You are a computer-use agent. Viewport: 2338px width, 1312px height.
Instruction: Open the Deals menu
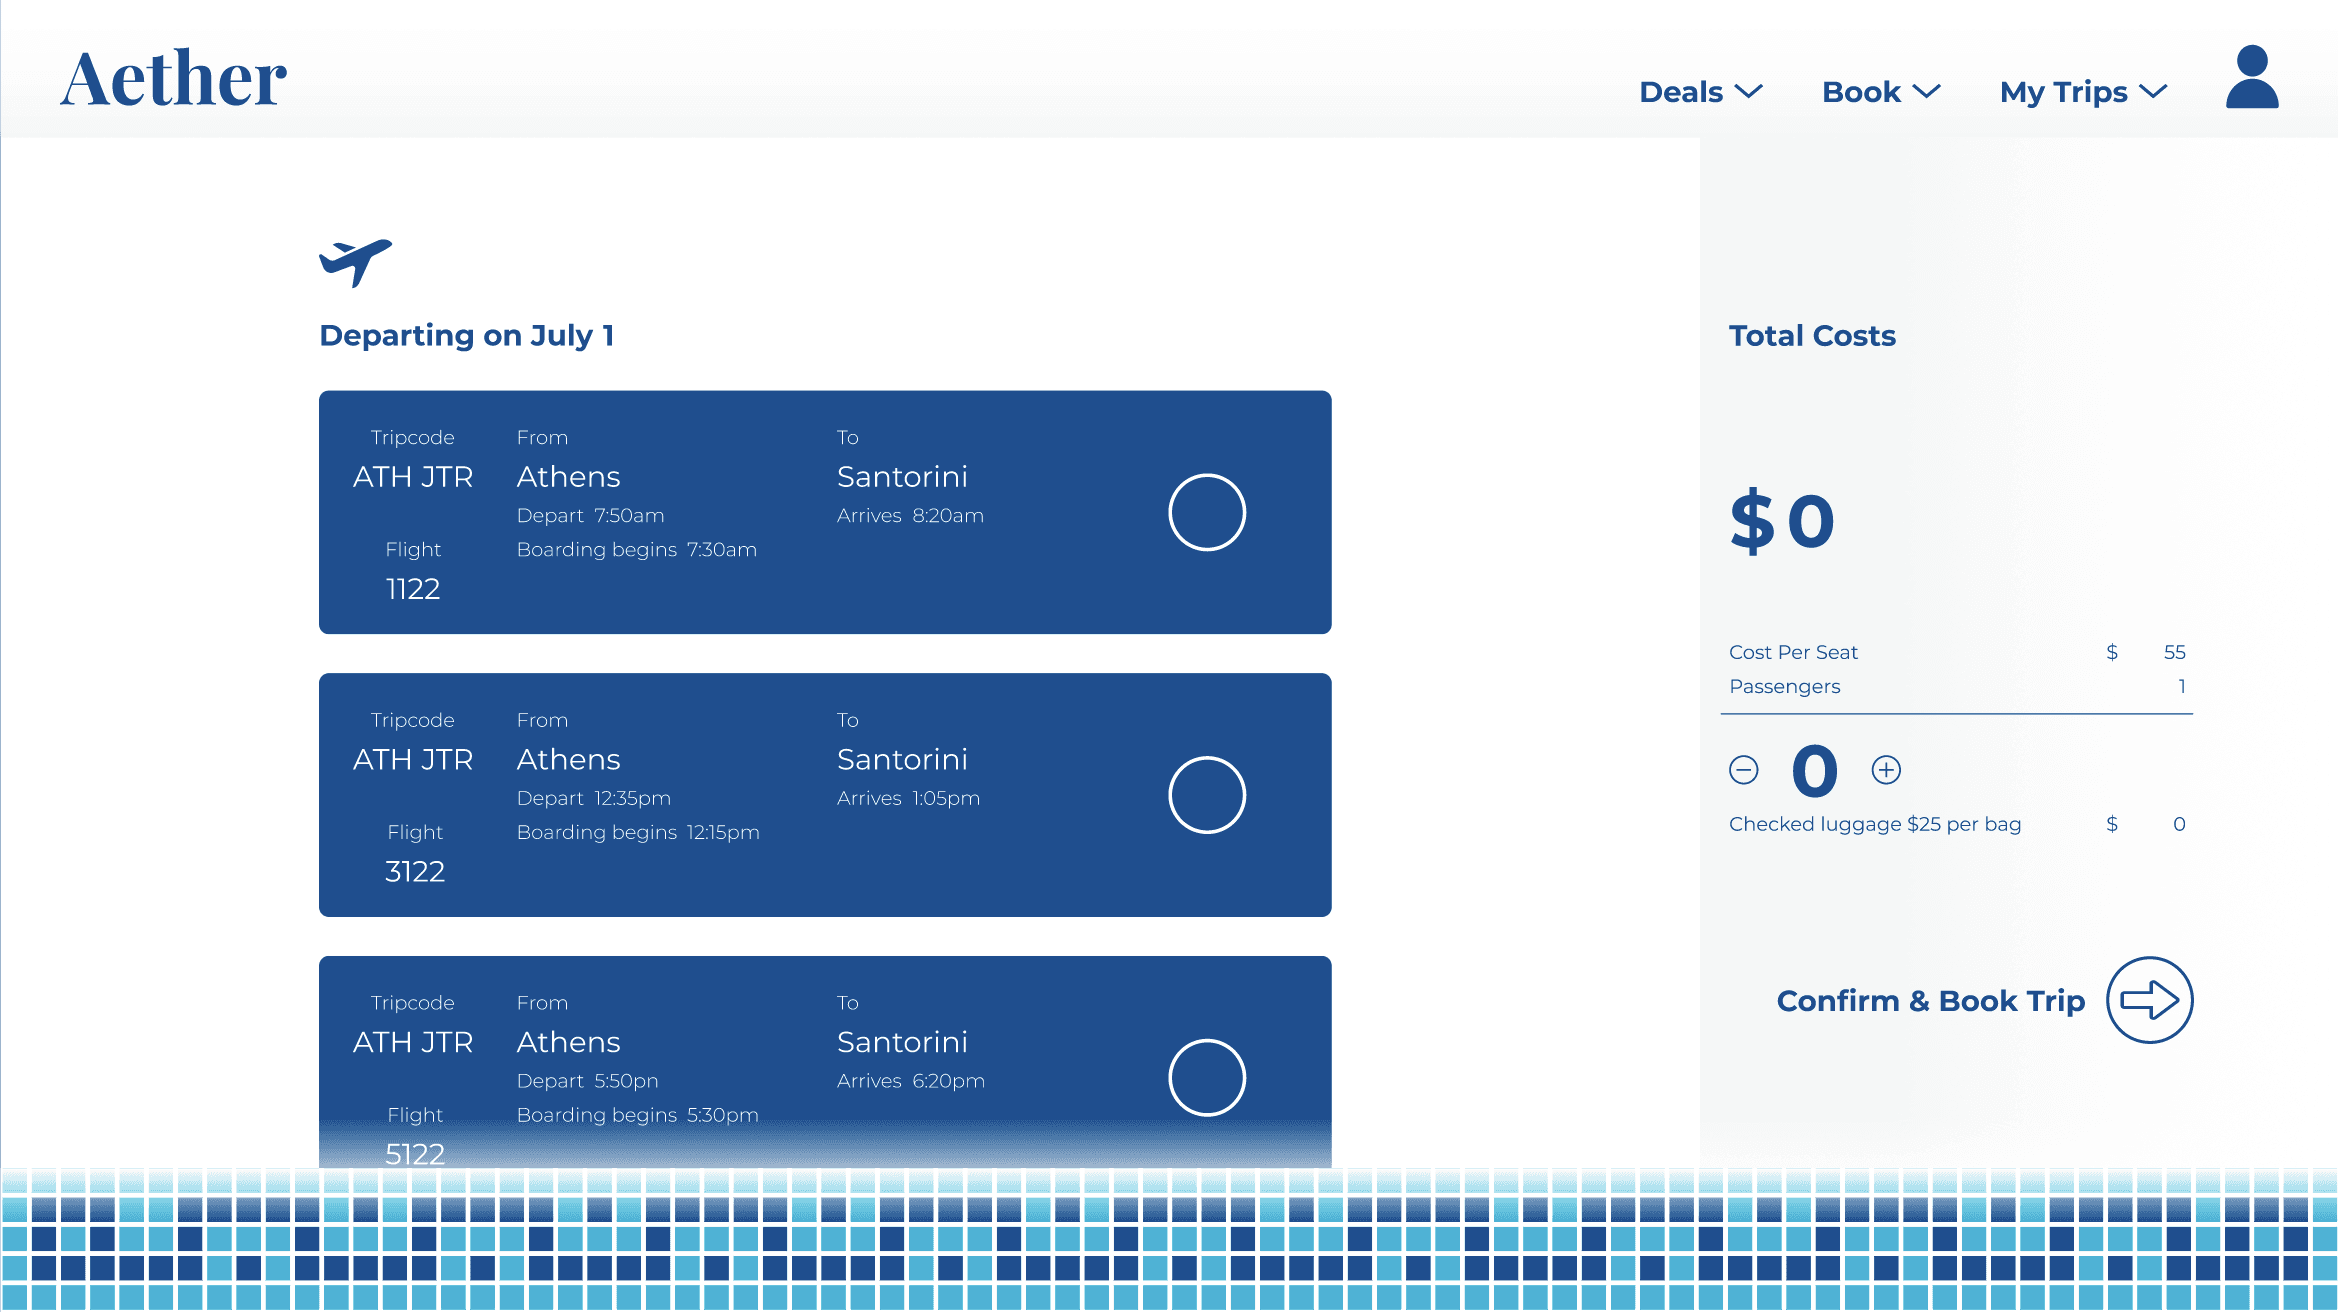pos(1680,92)
